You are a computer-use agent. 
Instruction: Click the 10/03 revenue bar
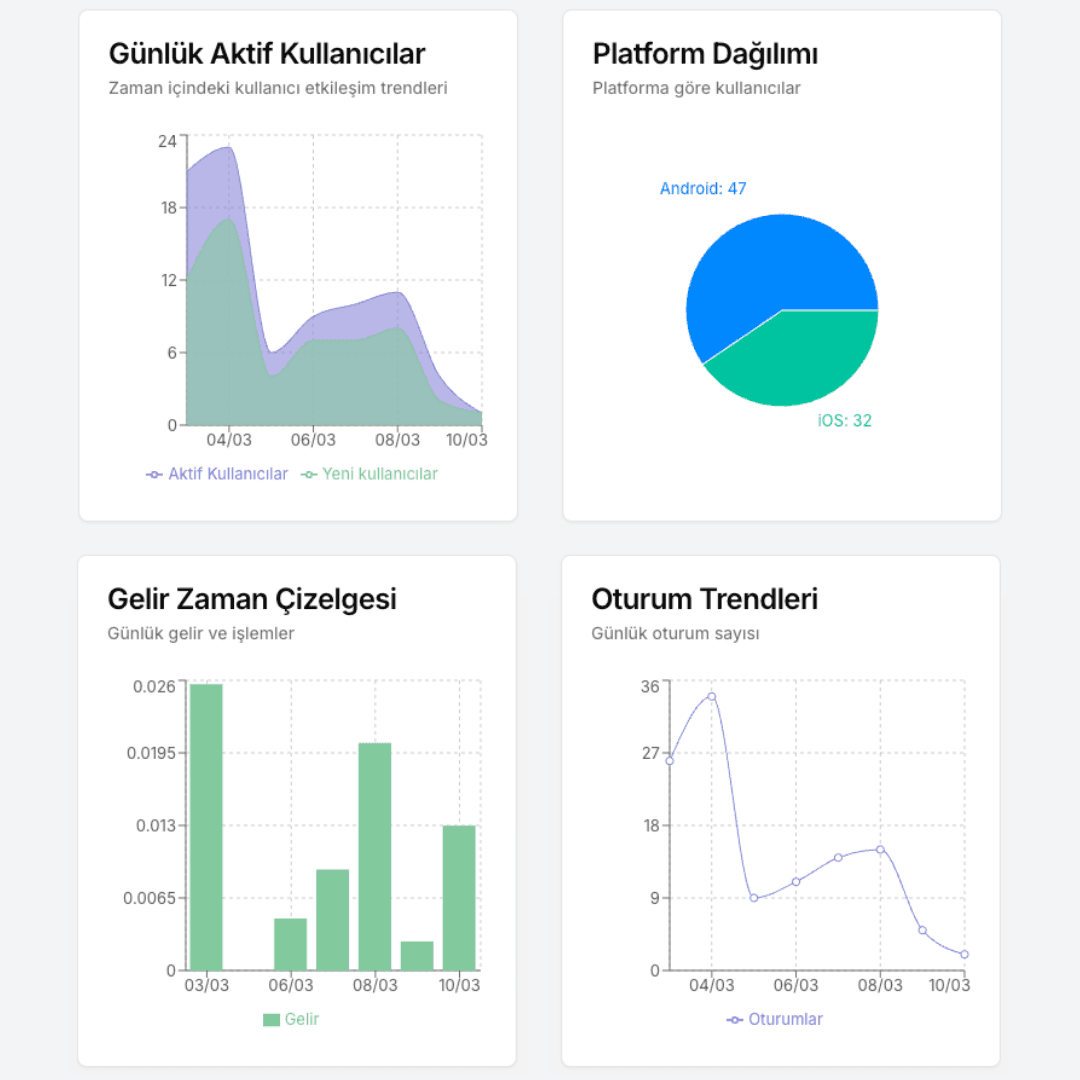(x=459, y=897)
